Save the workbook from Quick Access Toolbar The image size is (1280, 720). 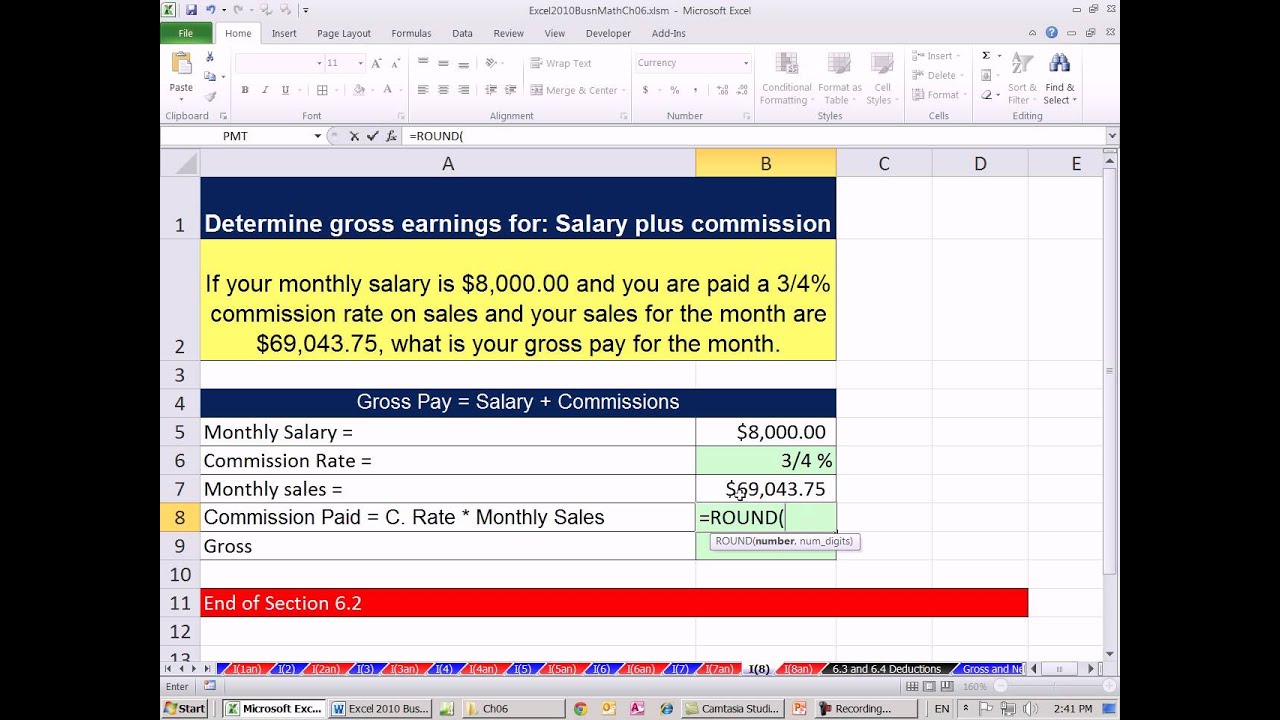190,10
